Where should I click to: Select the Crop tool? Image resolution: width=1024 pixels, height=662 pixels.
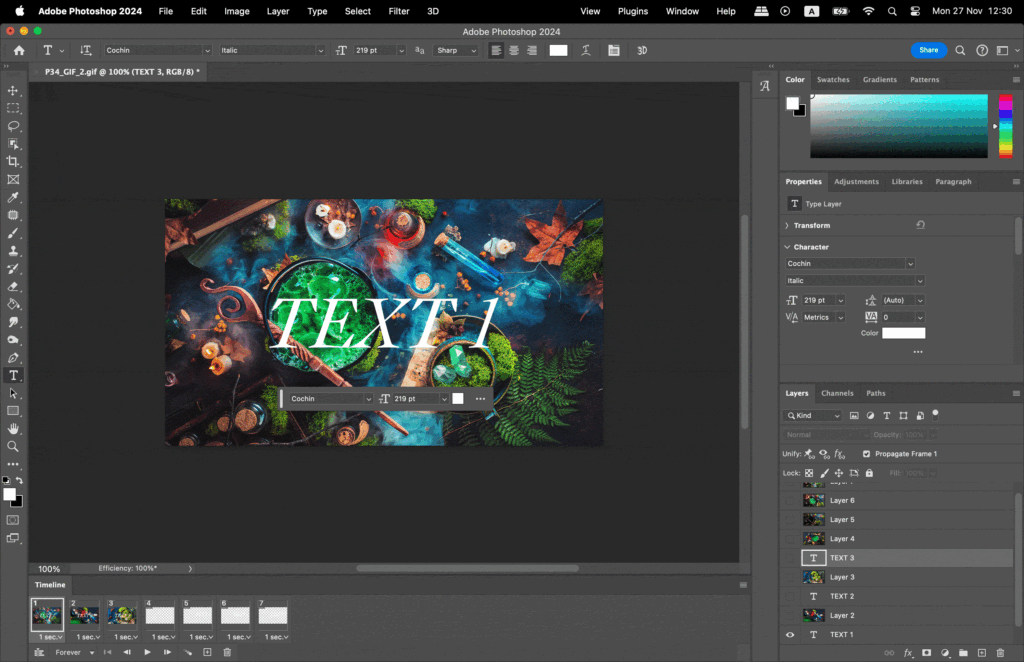tap(13, 161)
